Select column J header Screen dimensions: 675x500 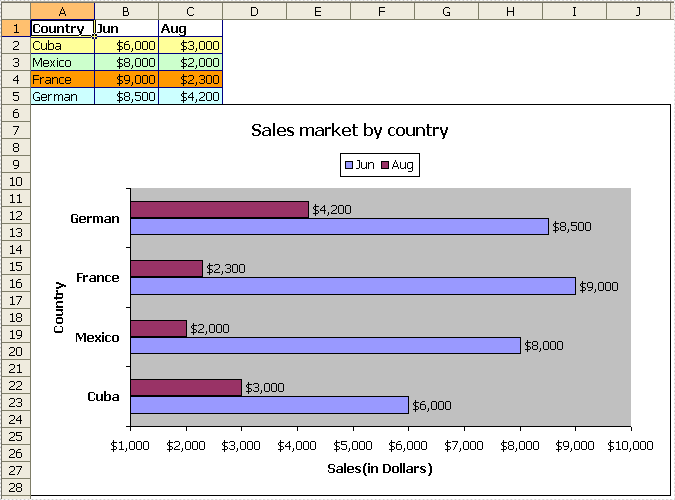pyautogui.click(x=639, y=12)
